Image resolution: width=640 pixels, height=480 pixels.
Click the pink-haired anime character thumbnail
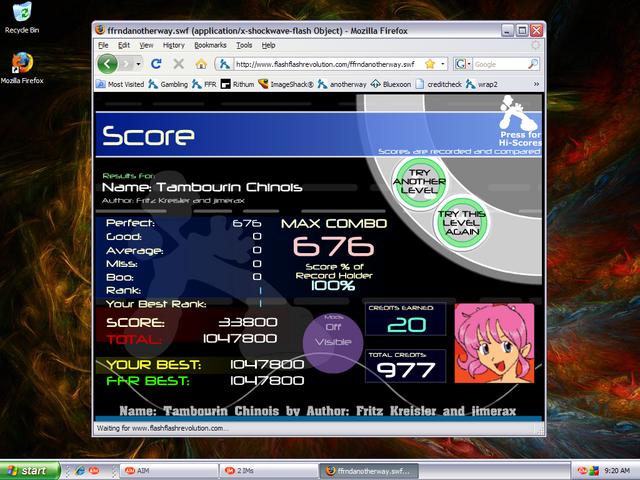[x=494, y=343]
